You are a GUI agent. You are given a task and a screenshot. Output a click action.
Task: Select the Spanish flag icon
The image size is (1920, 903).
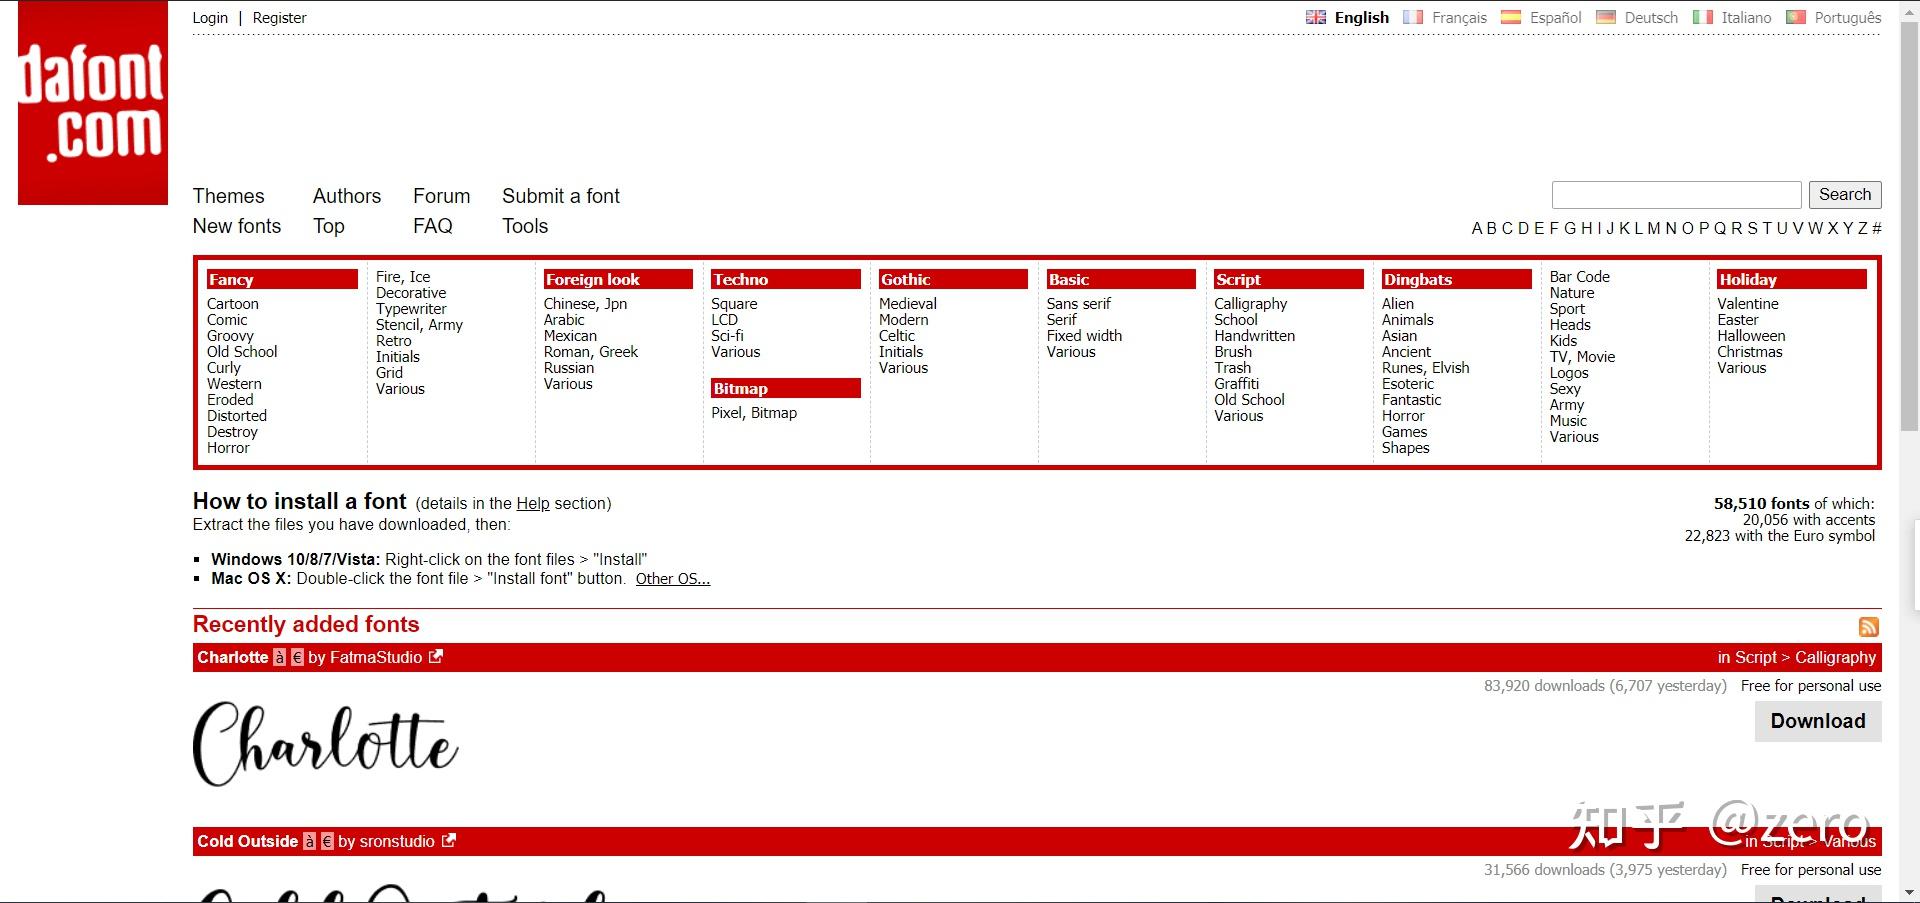coord(1511,17)
